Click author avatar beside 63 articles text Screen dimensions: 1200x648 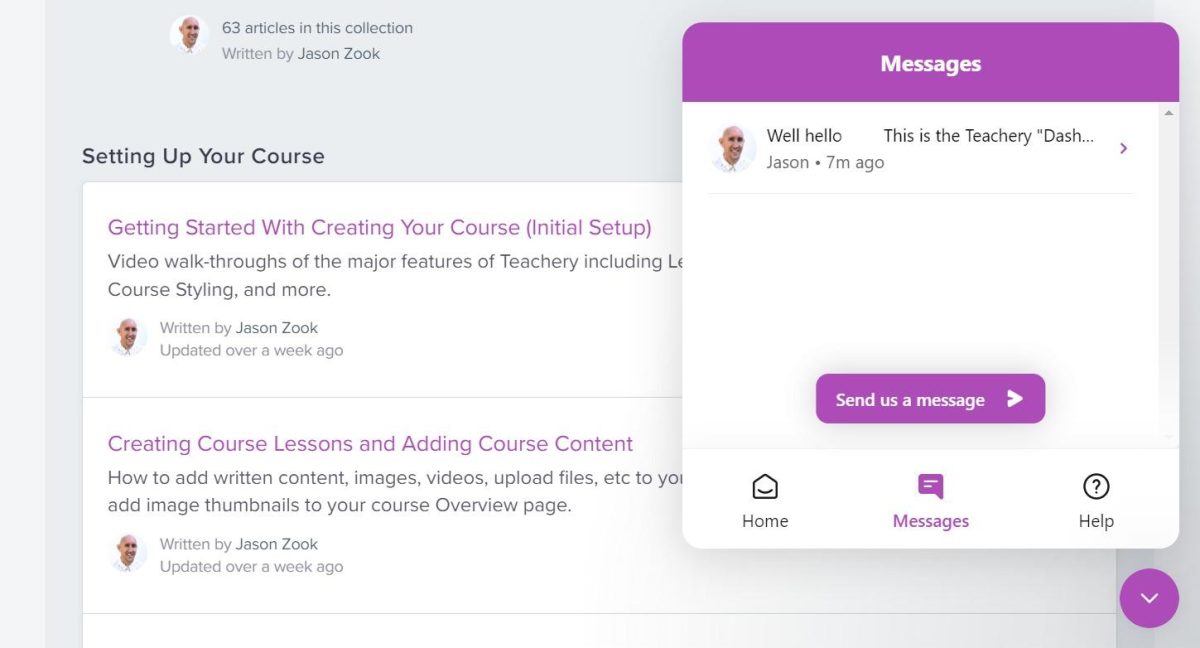(x=189, y=35)
